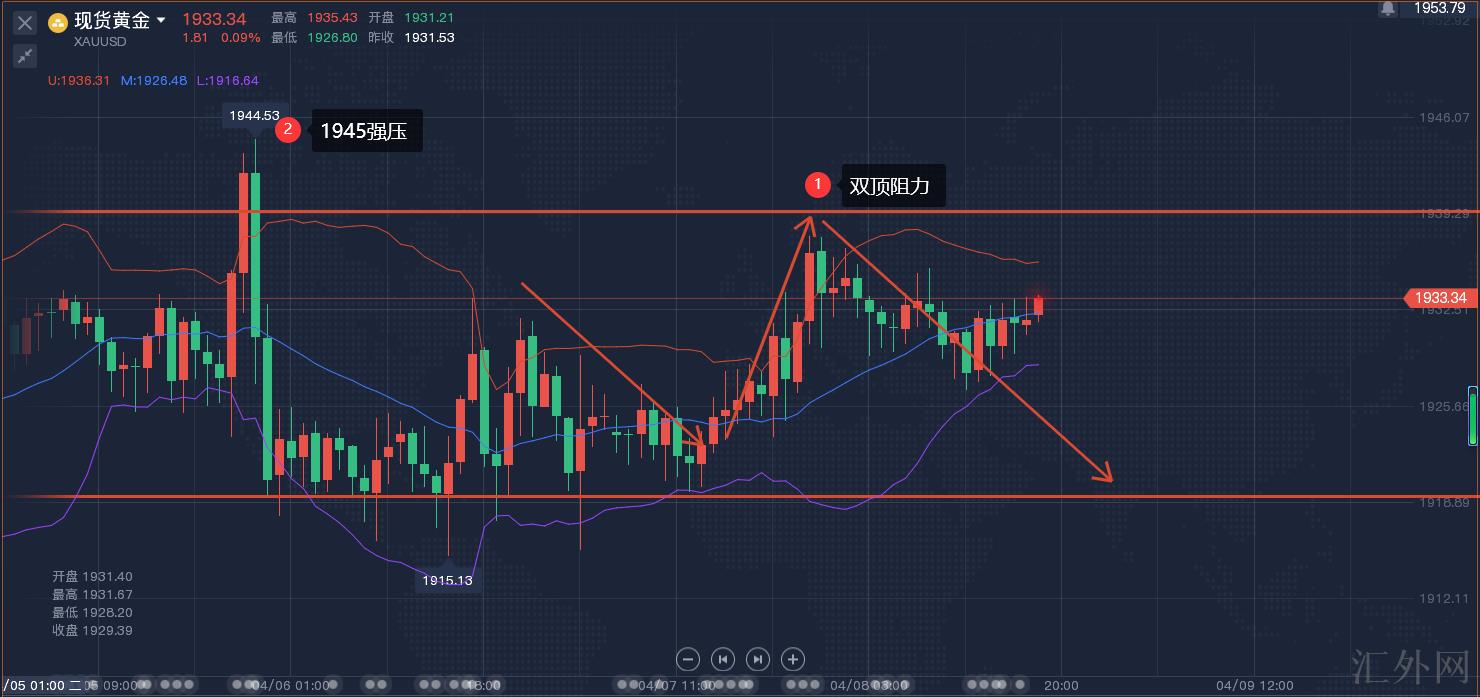
Task: Click the green vertical scale slider
Action: tap(1472, 415)
